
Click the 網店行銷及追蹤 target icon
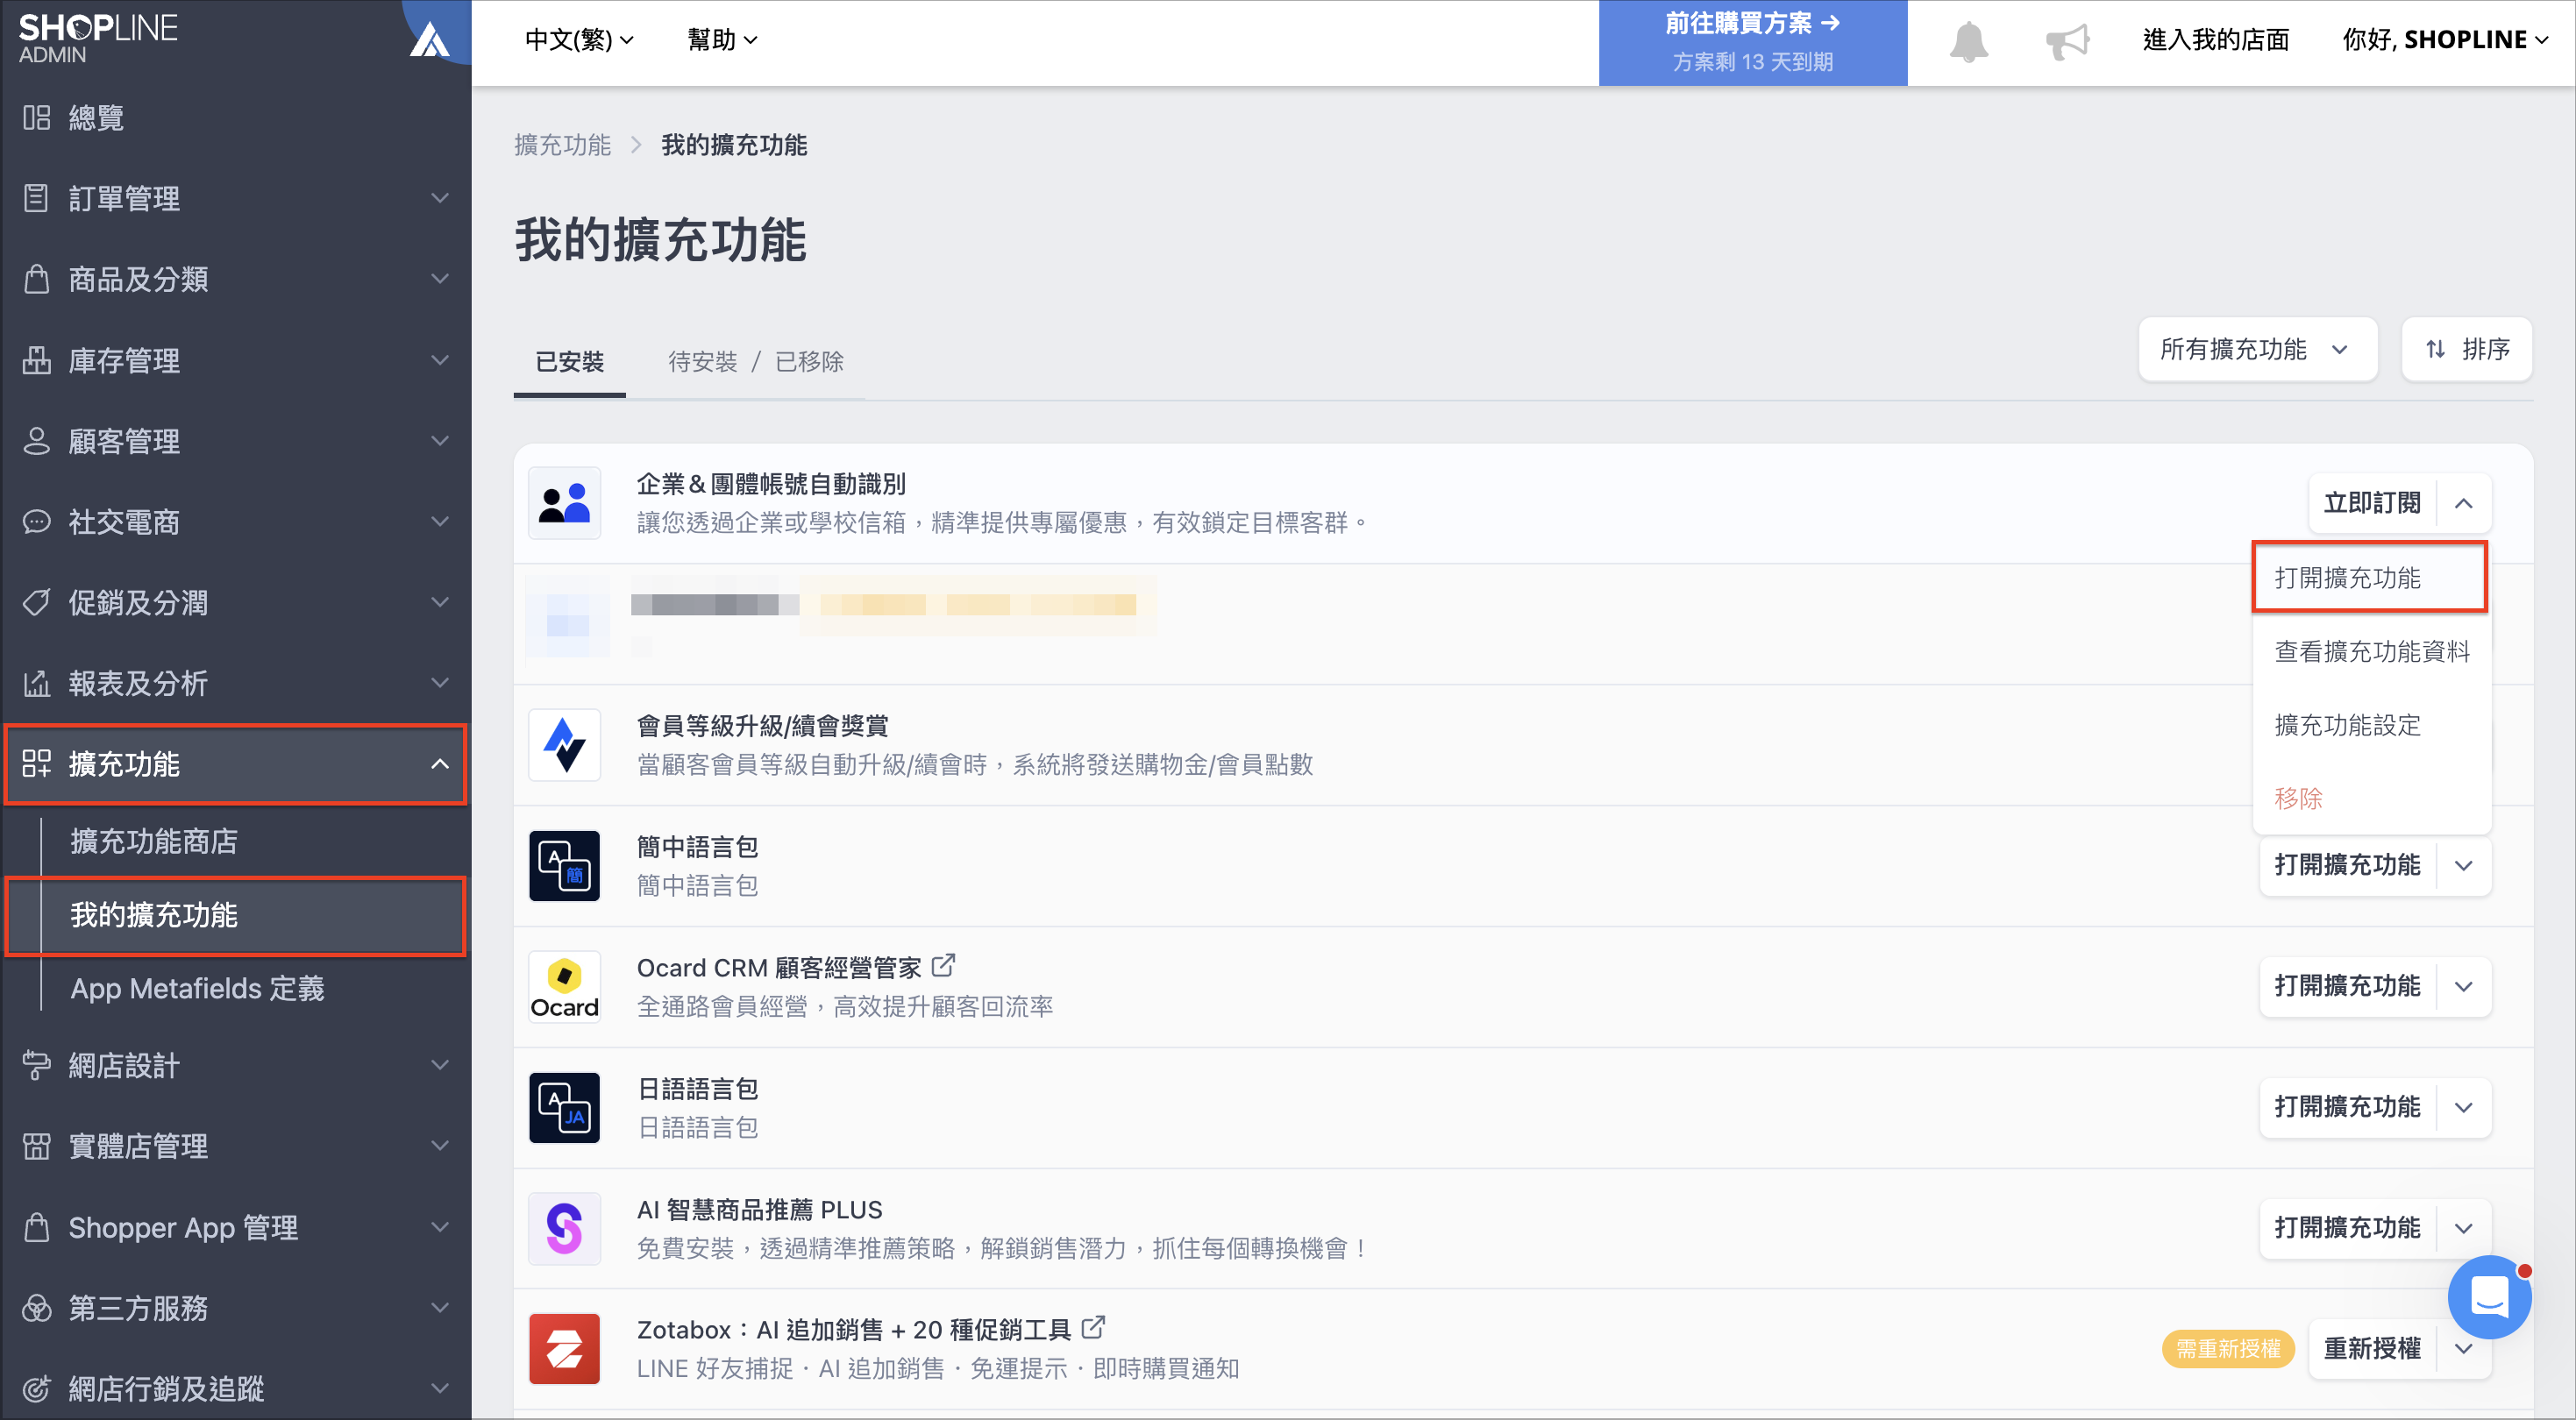[x=37, y=1389]
